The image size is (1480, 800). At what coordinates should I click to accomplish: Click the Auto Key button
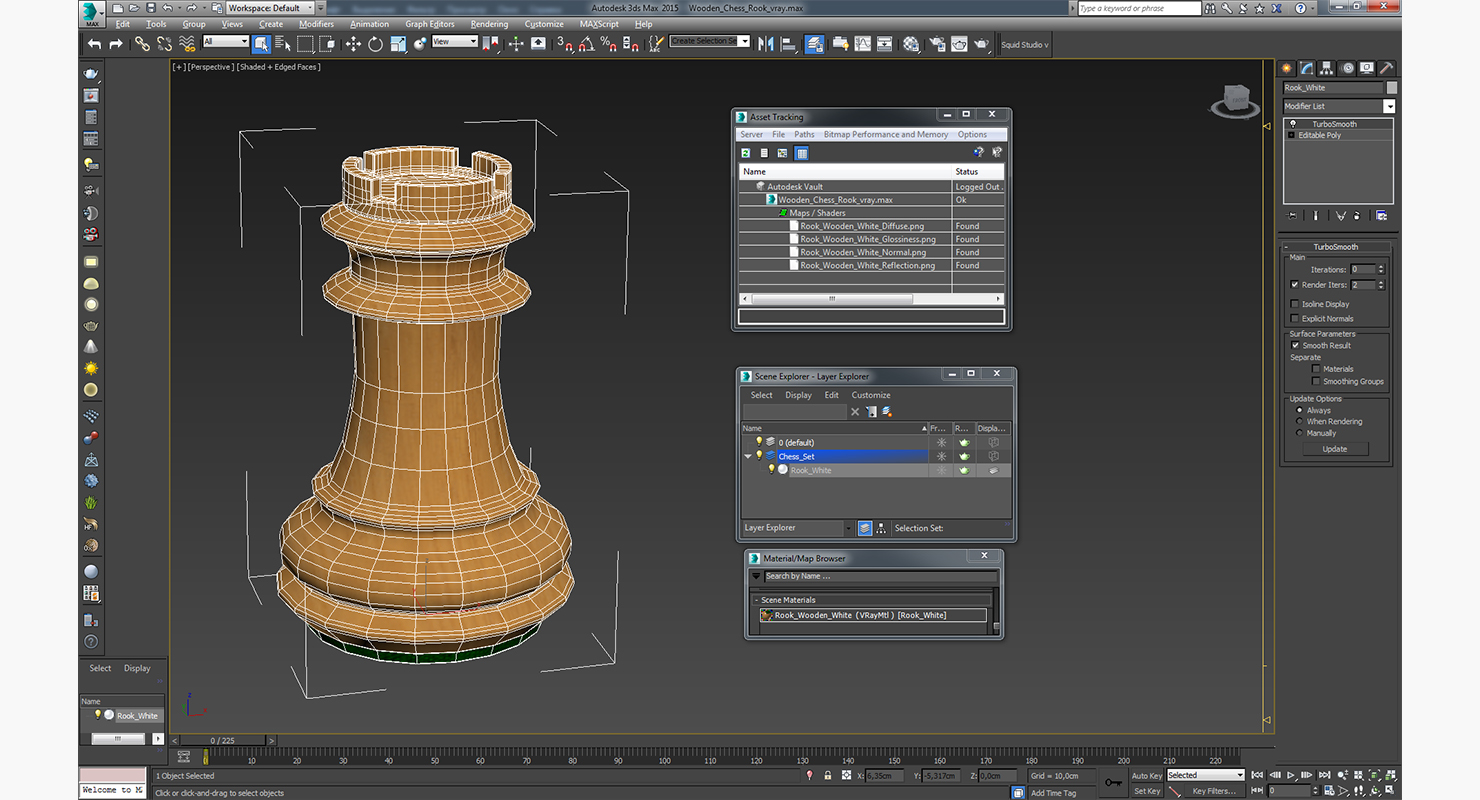pos(1147,776)
